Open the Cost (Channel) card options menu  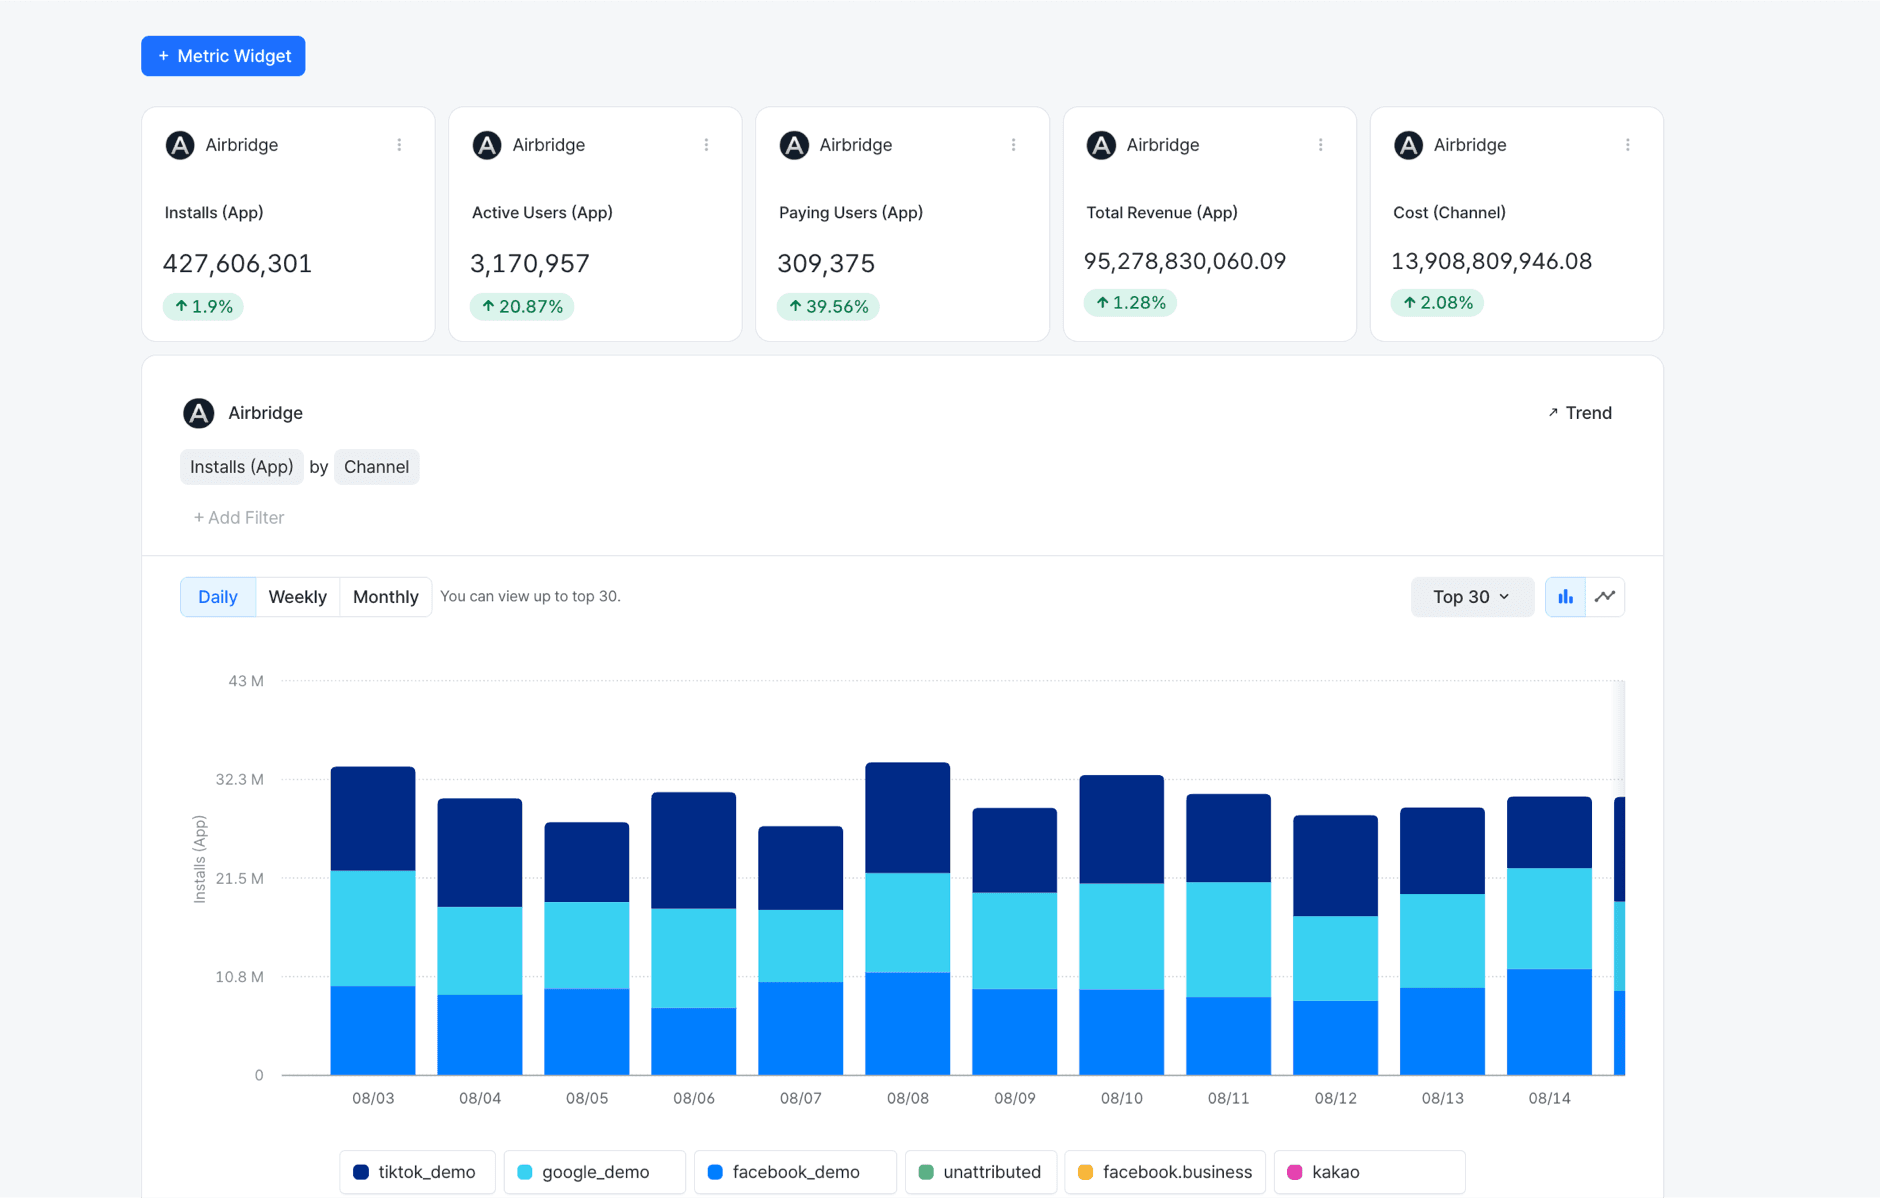click(1627, 145)
